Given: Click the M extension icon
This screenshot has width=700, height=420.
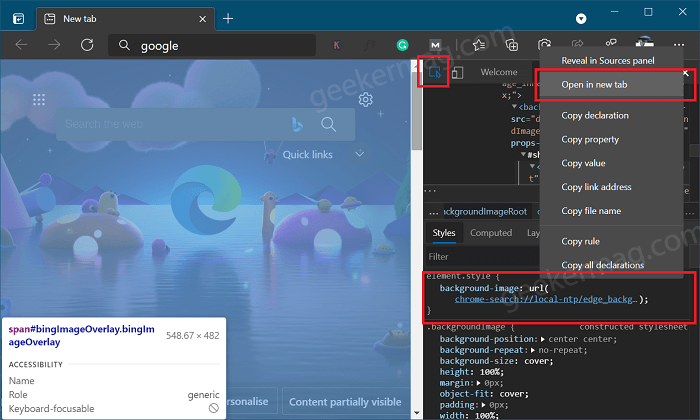Looking at the screenshot, I should [435, 45].
